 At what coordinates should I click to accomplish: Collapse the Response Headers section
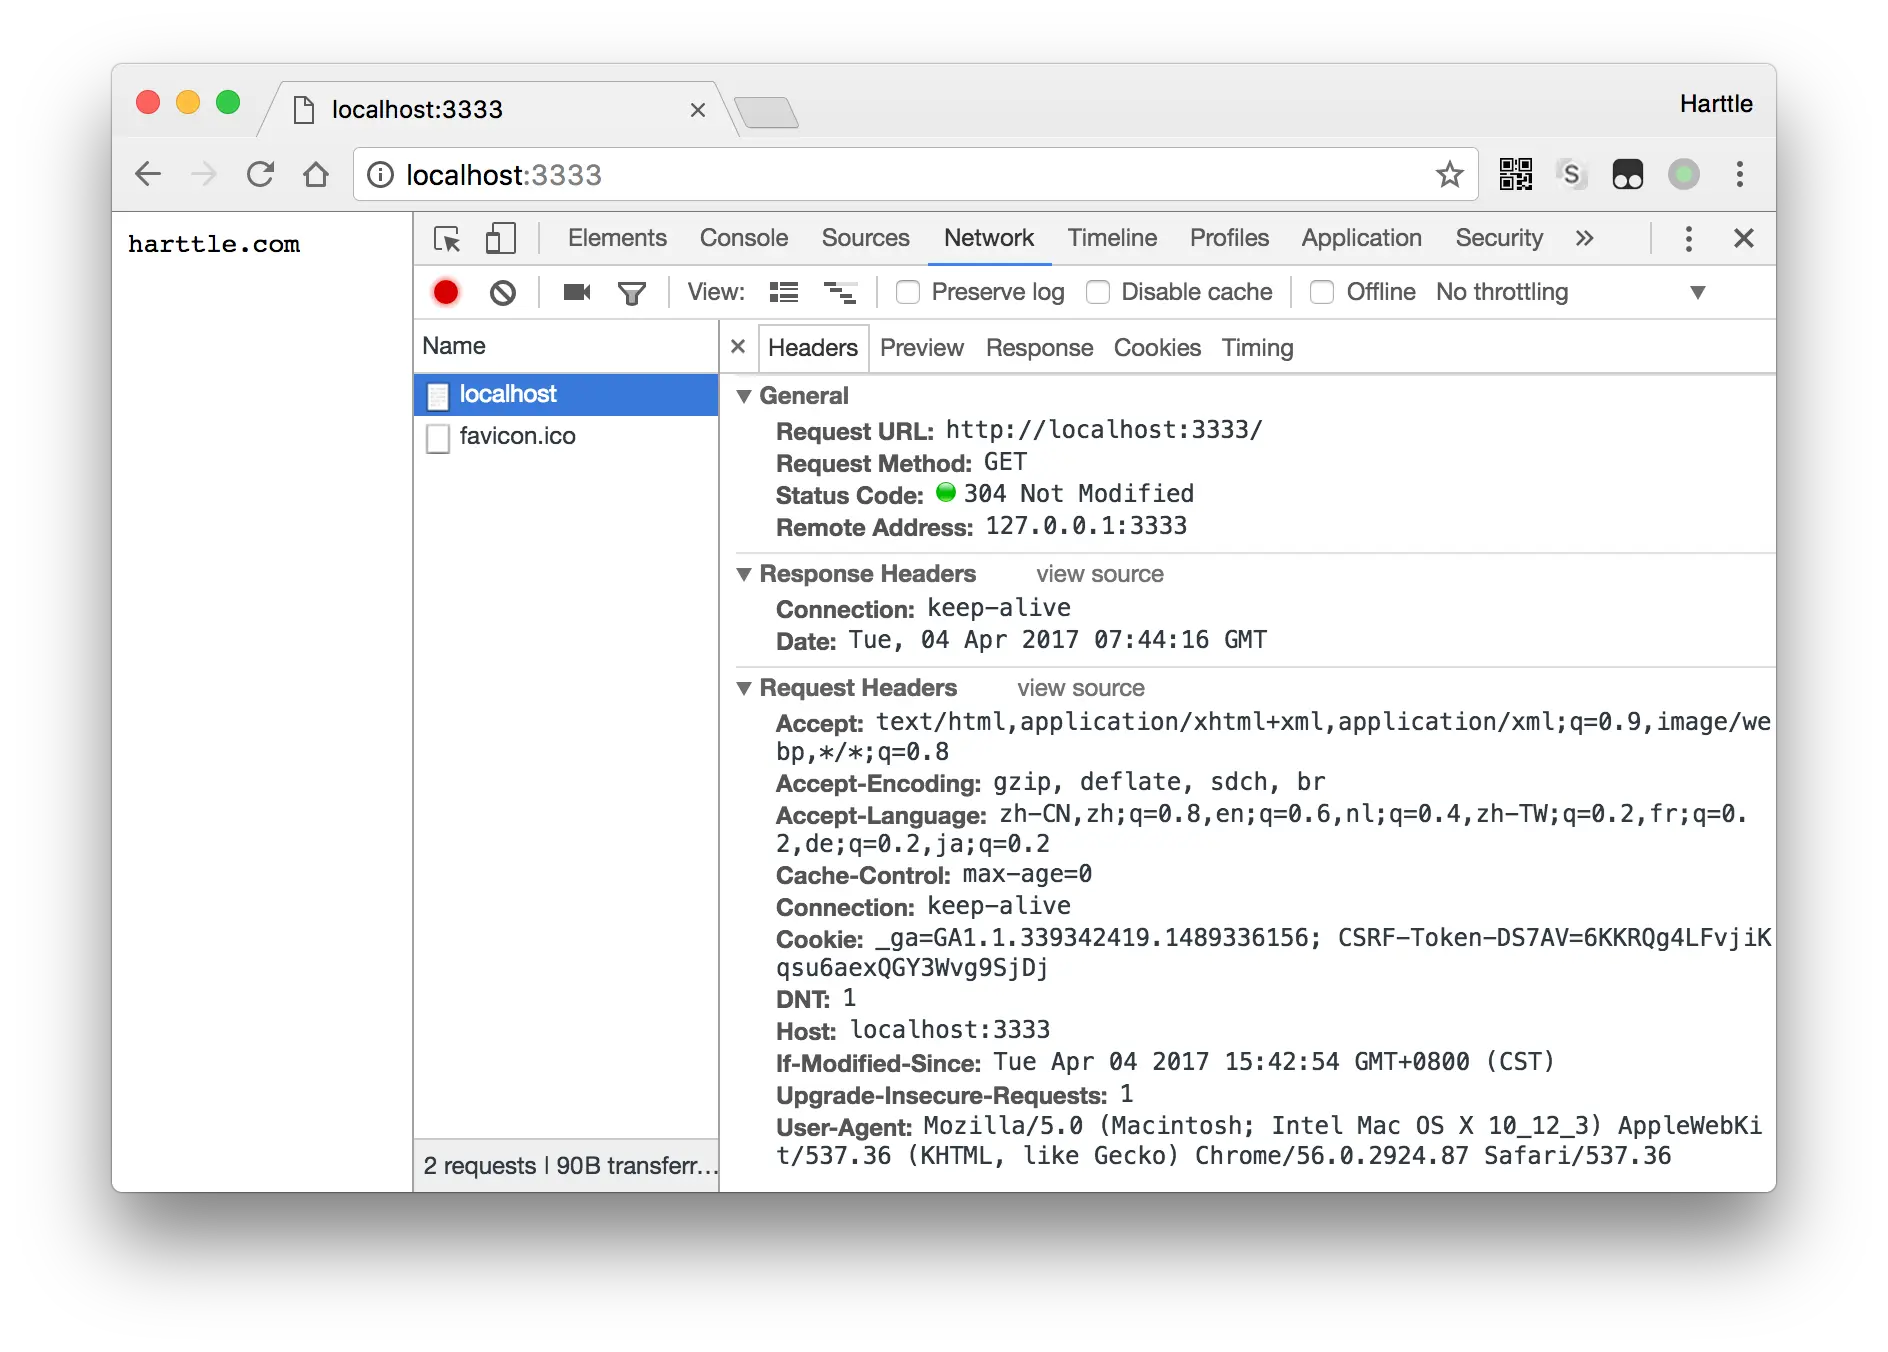(744, 574)
